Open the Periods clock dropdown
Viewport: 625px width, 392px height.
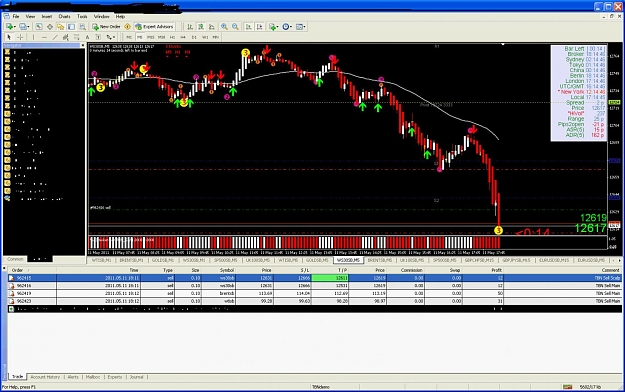coord(287,27)
